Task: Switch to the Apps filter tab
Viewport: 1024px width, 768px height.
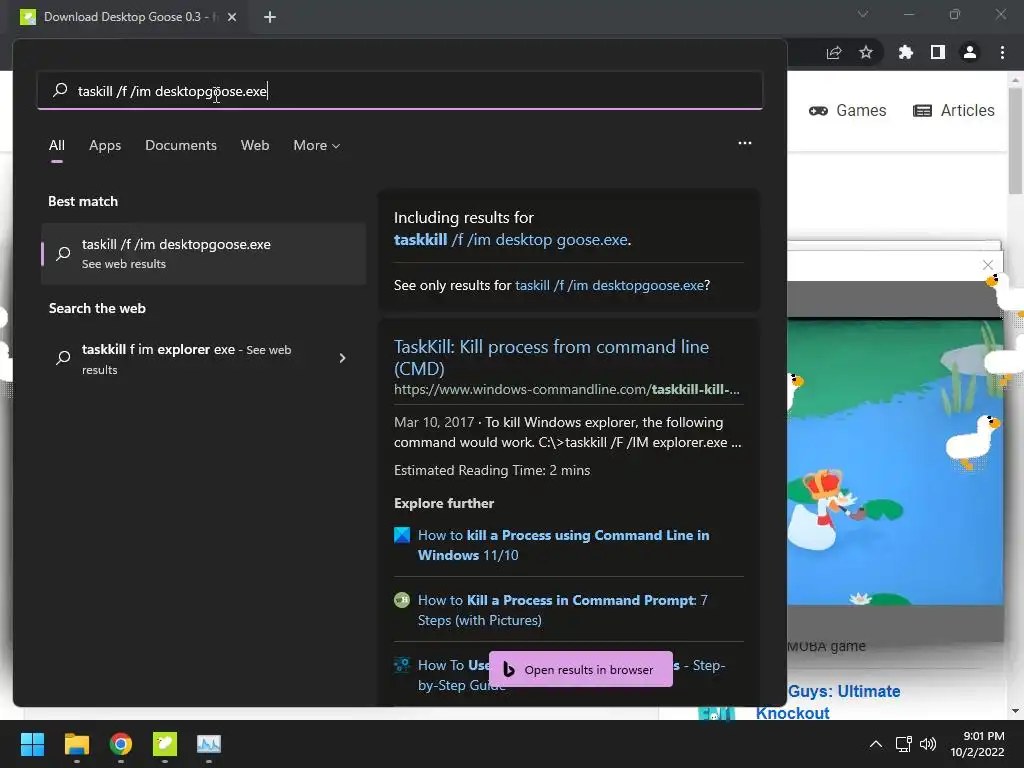Action: 105,146
